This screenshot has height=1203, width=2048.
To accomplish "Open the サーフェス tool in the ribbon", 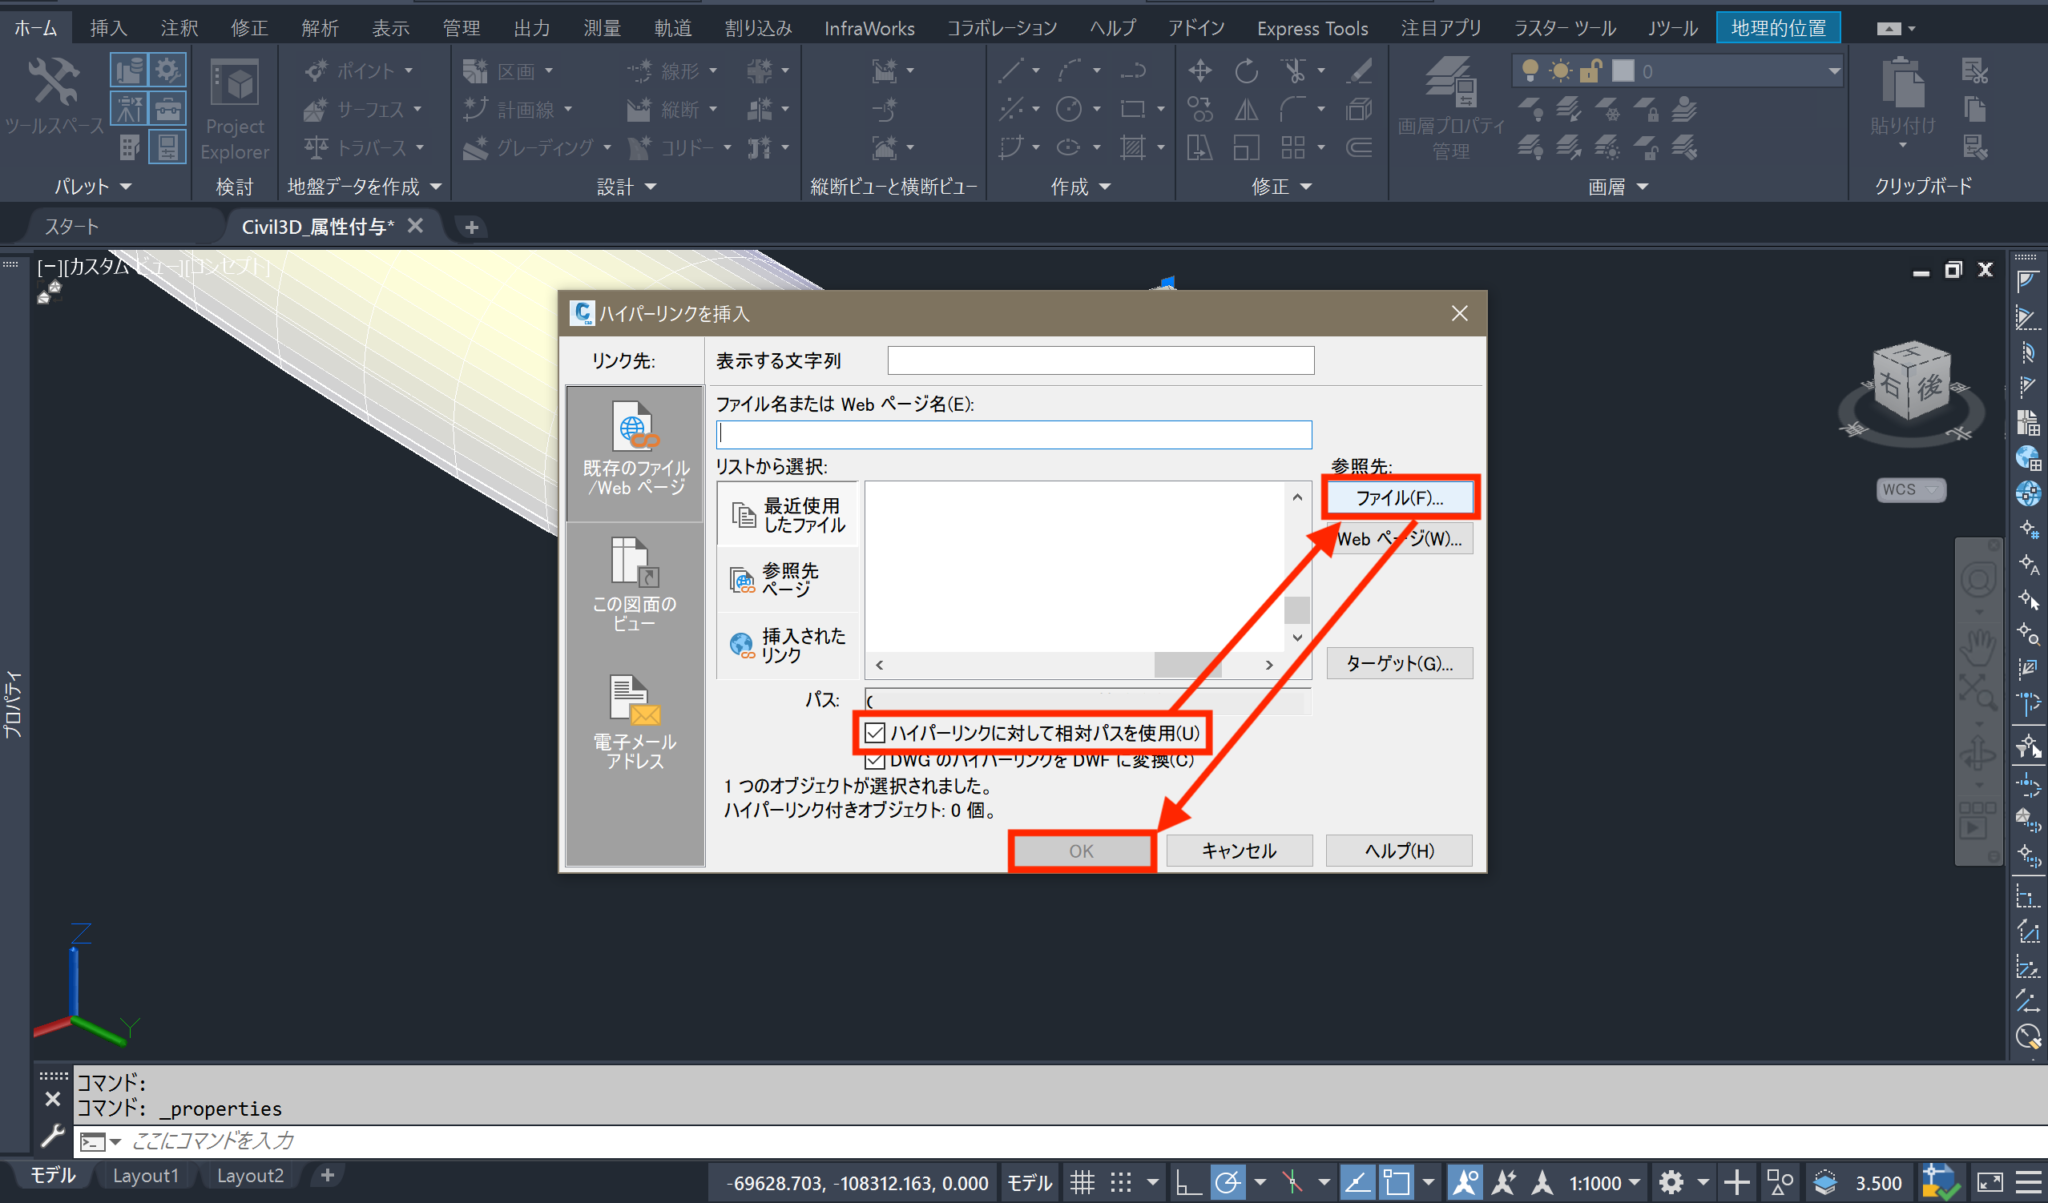I will [357, 109].
